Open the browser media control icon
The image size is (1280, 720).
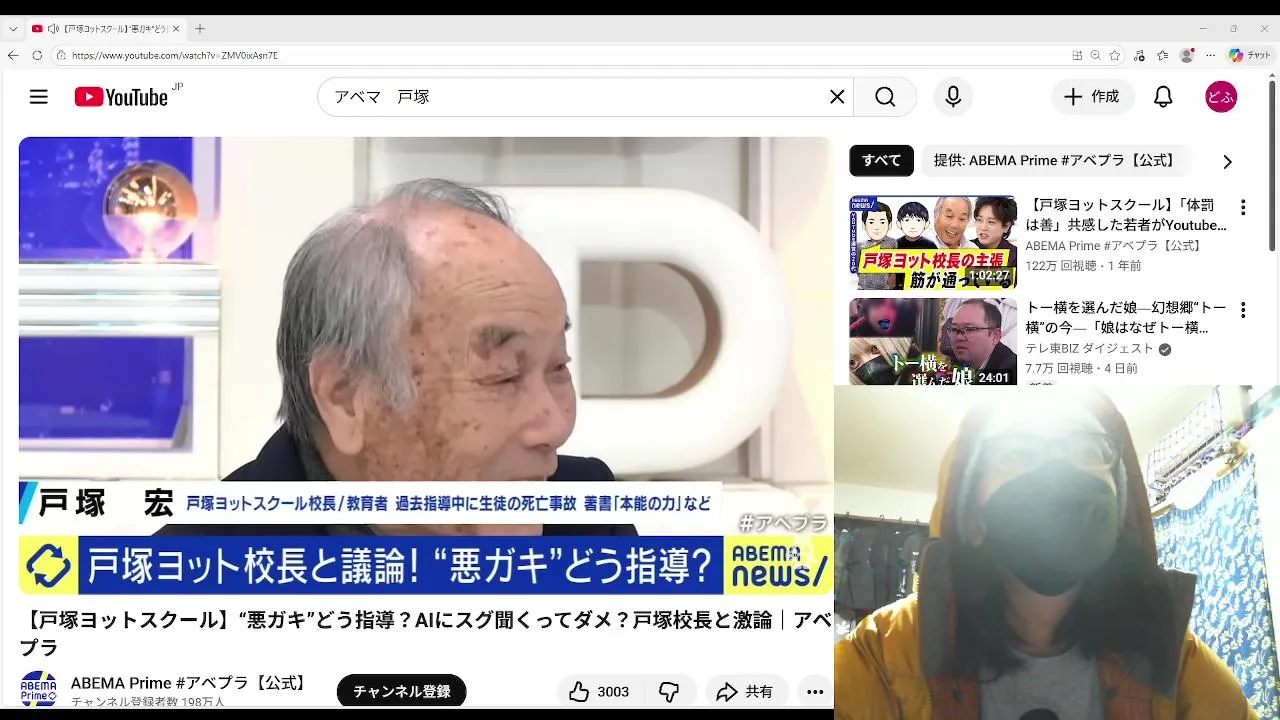click(1140, 55)
